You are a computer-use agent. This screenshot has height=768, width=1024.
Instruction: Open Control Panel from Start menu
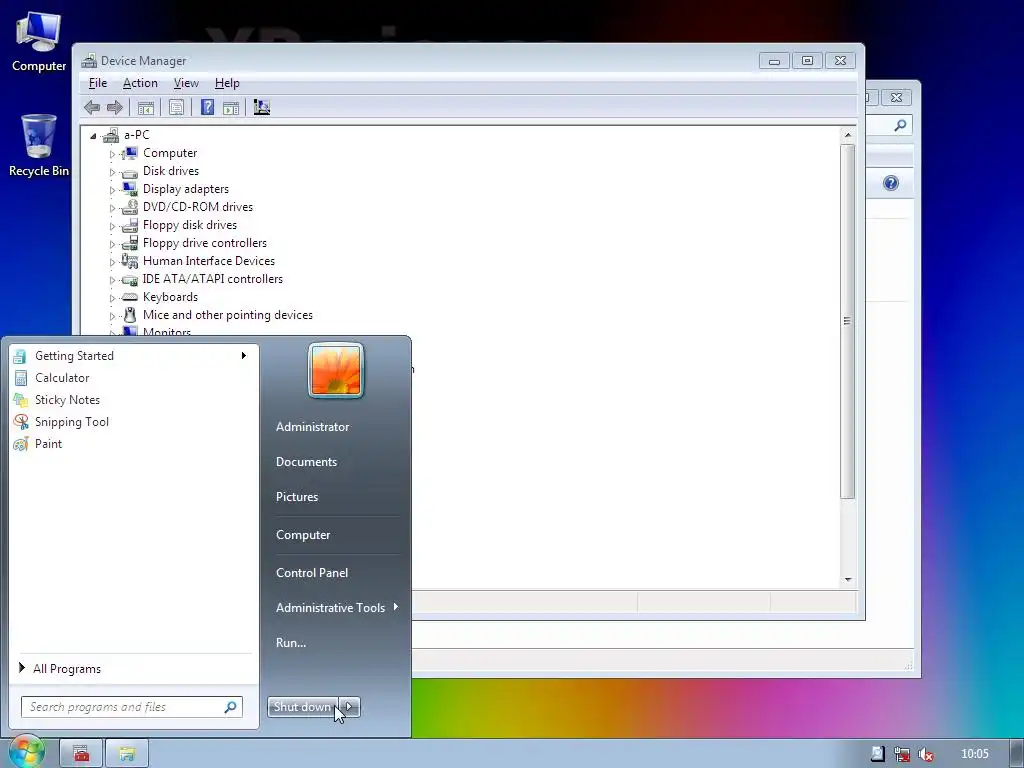[312, 573]
